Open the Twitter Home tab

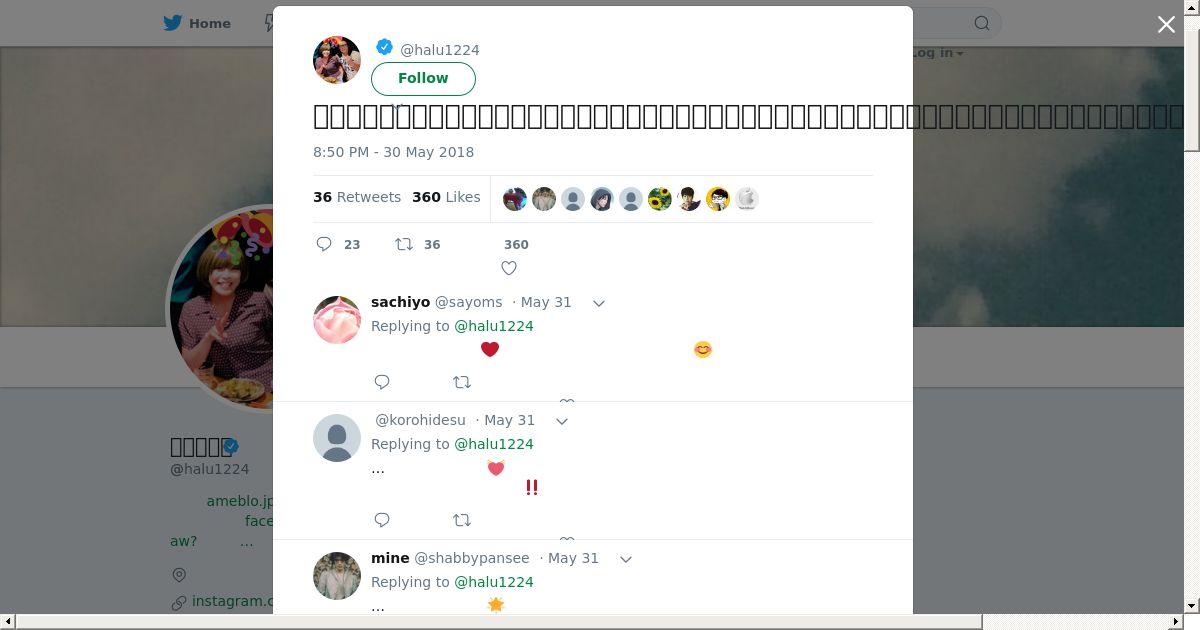coord(197,23)
